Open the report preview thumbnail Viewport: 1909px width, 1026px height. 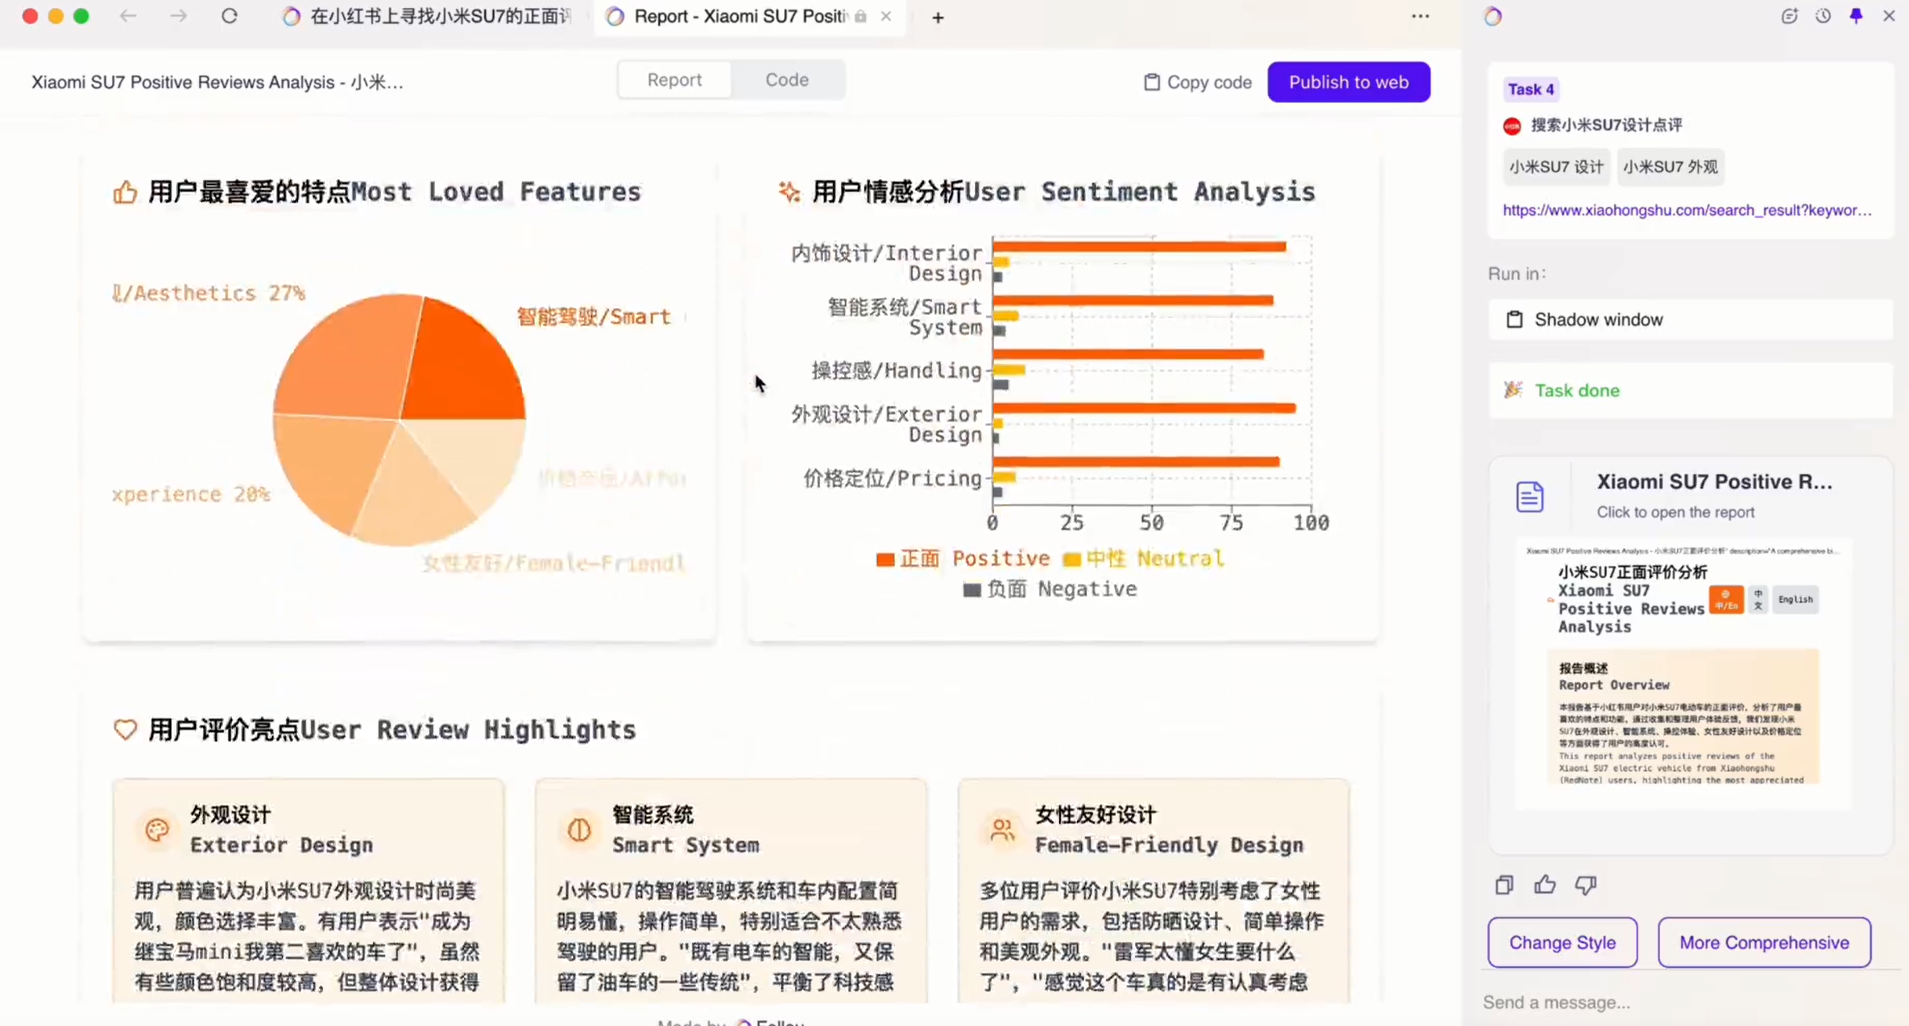(1682, 674)
